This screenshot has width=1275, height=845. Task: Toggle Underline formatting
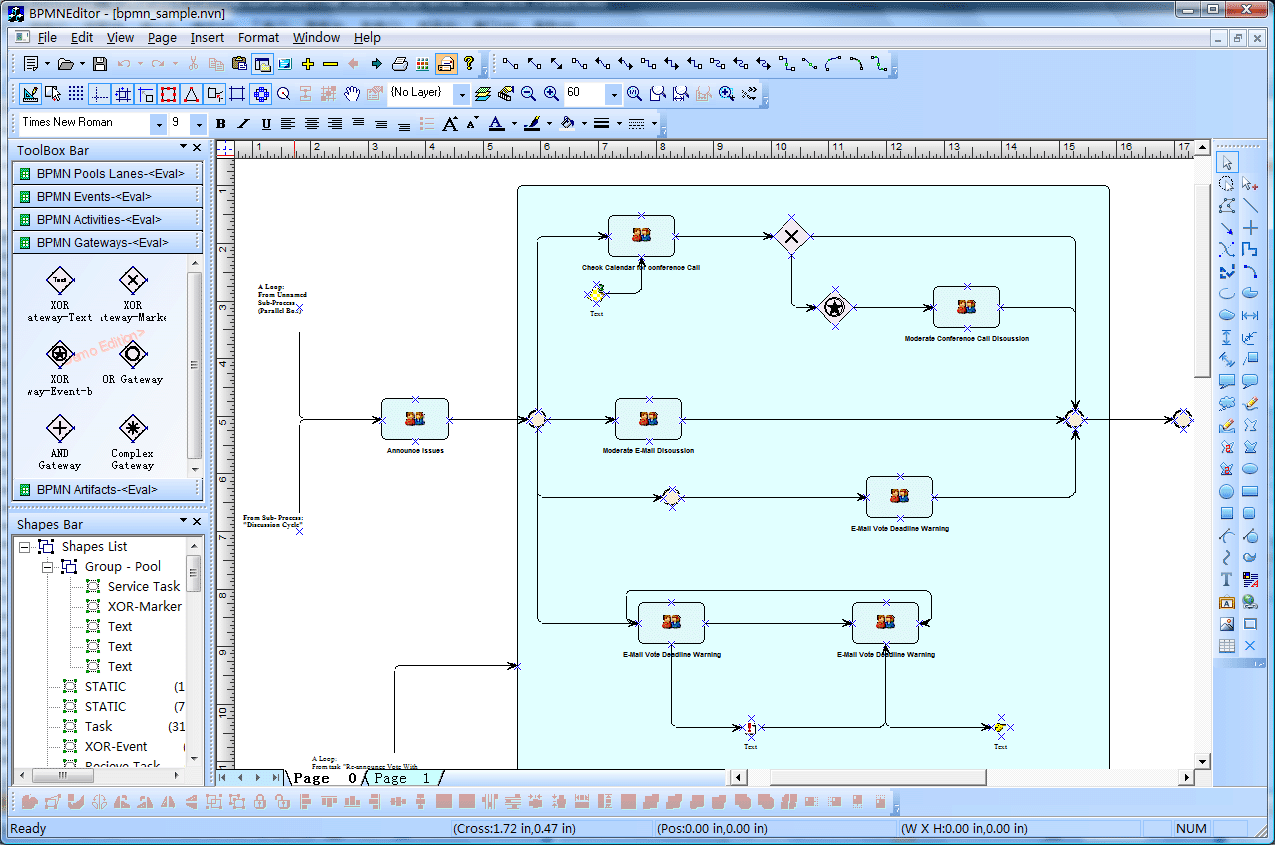pos(266,124)
